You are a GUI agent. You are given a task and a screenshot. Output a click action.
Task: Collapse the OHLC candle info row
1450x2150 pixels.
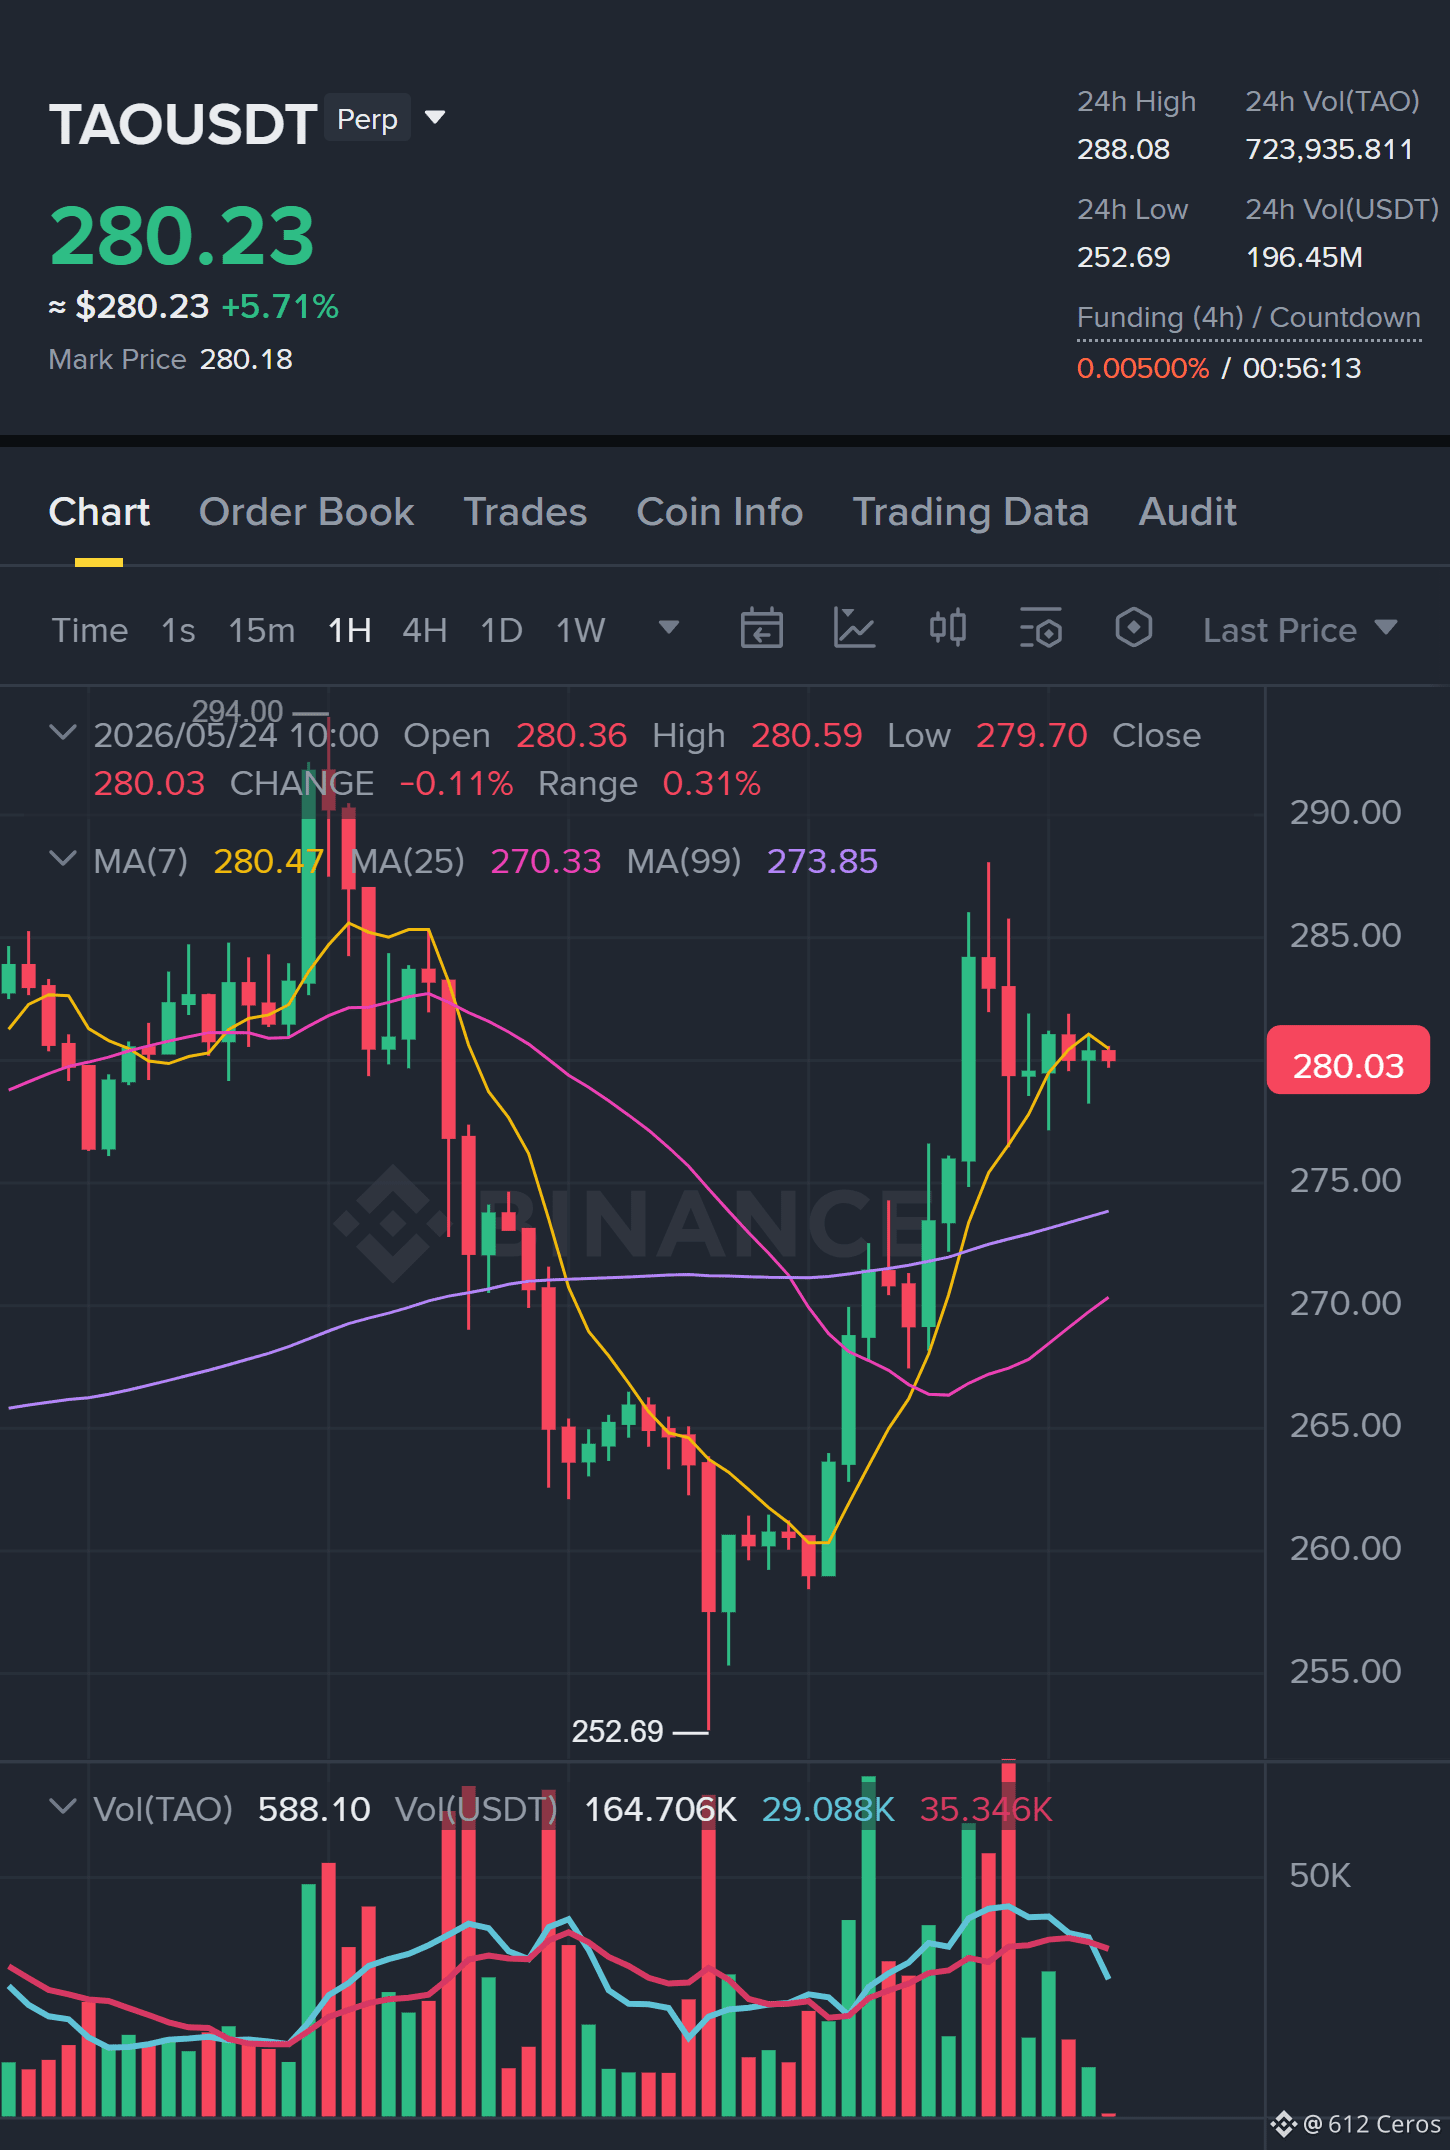click(63, 733)
